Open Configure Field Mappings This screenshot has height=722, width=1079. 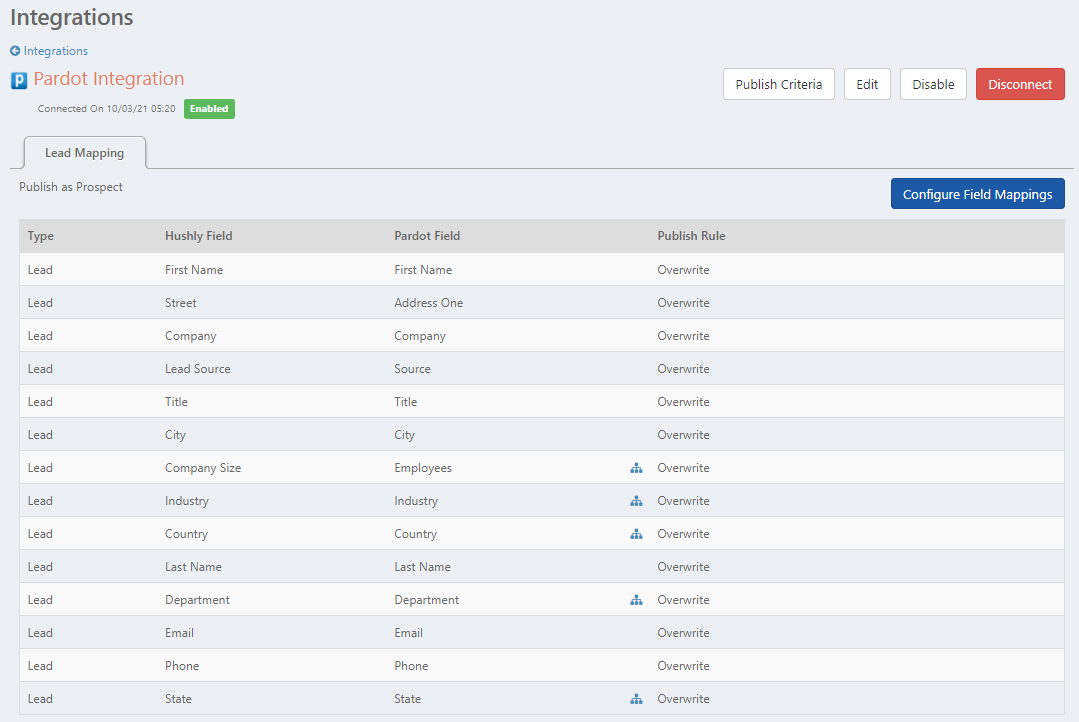[977, 194]
